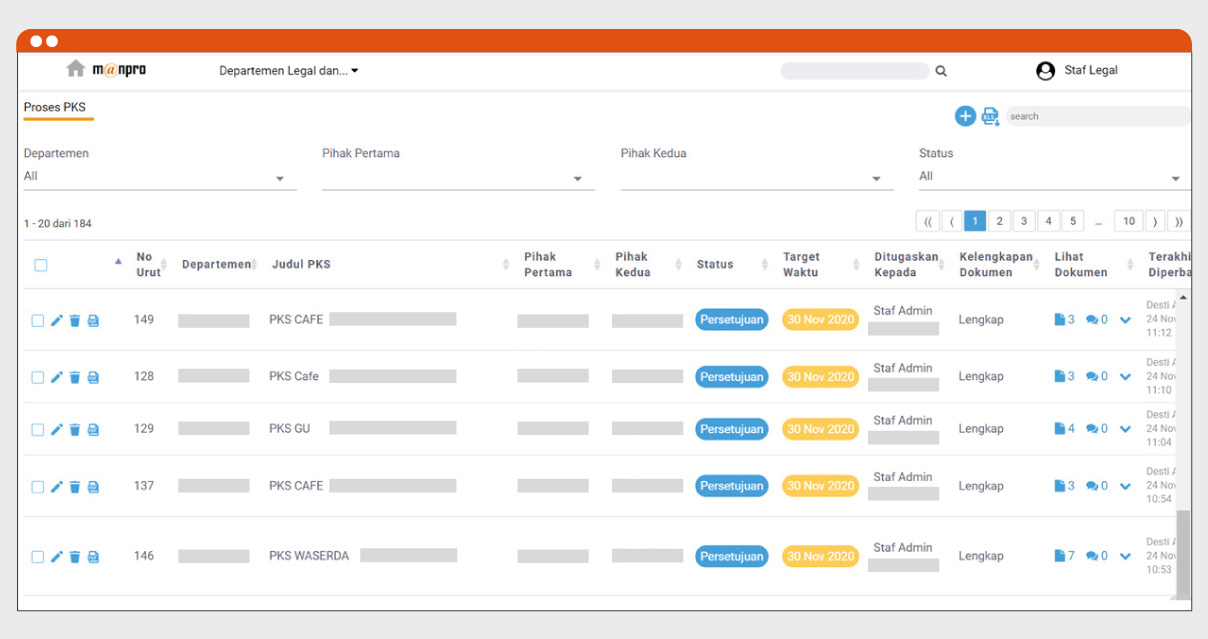Screen dimensions: 1208x639
Task: Check the checkbox for row 128
Action: [38, 377]
